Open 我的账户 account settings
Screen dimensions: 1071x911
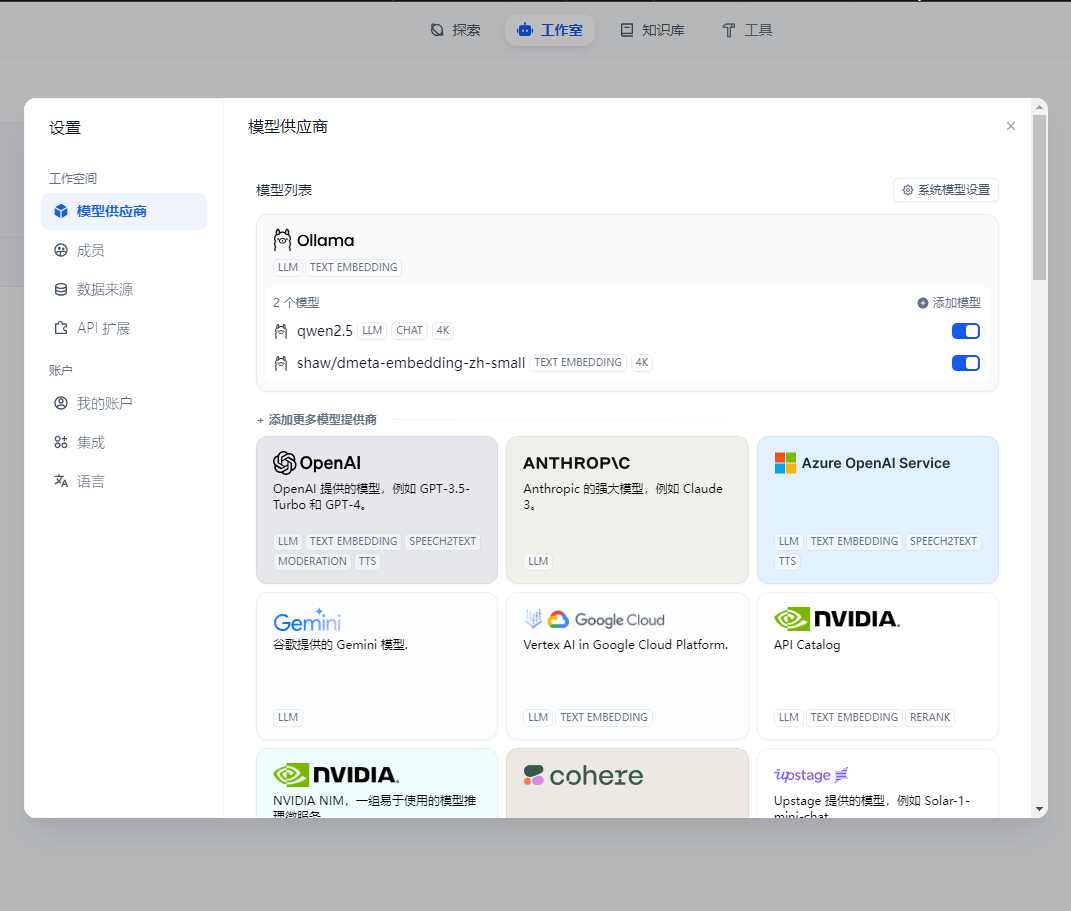click(124, 404)
